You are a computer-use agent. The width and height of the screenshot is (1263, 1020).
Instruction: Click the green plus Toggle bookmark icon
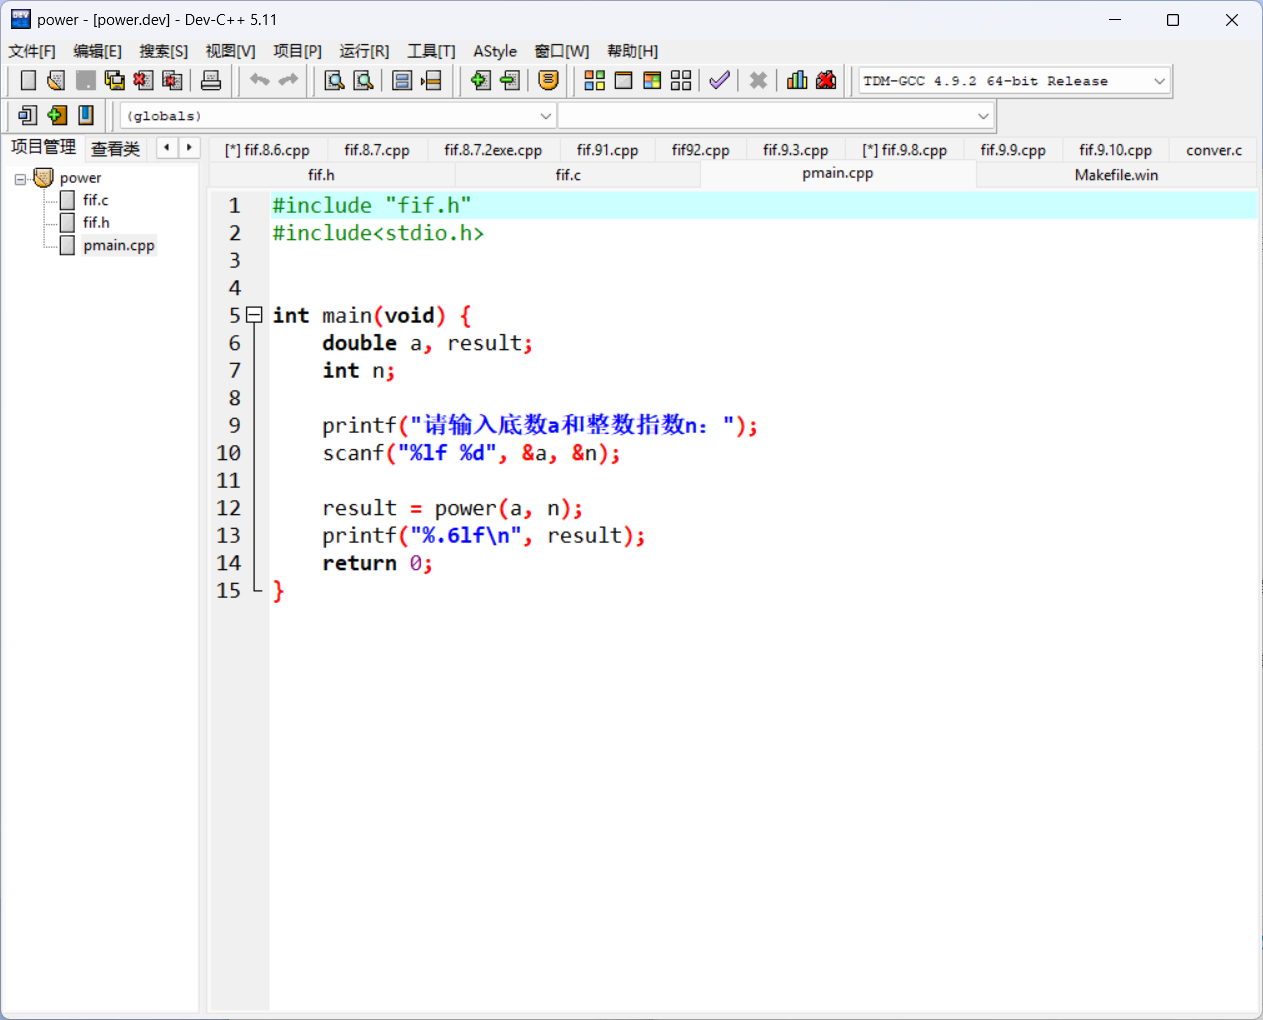click(57, 116)
